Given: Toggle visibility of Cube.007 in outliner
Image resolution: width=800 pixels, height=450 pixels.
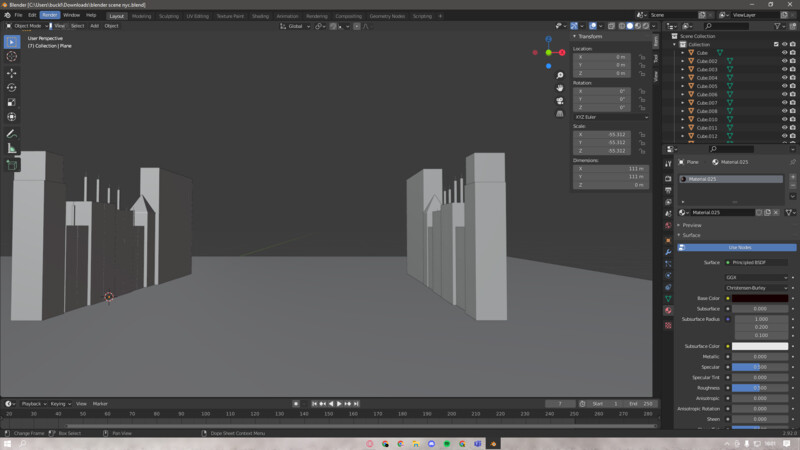Looking at the screenshot, I should 784,102.
